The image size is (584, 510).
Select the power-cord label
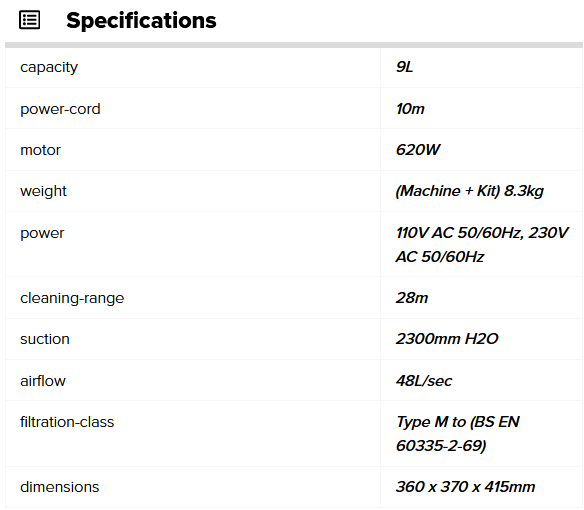(60, 109)
